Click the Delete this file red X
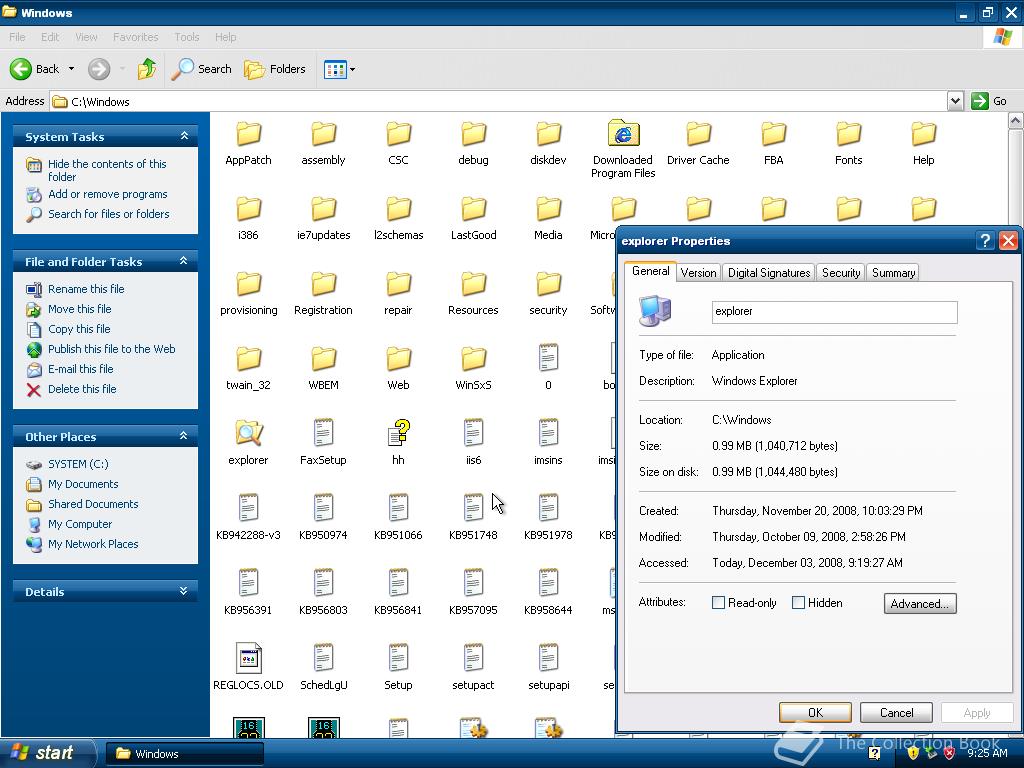The width and height of the screenshot is (1024, 768). pos(34,390)
